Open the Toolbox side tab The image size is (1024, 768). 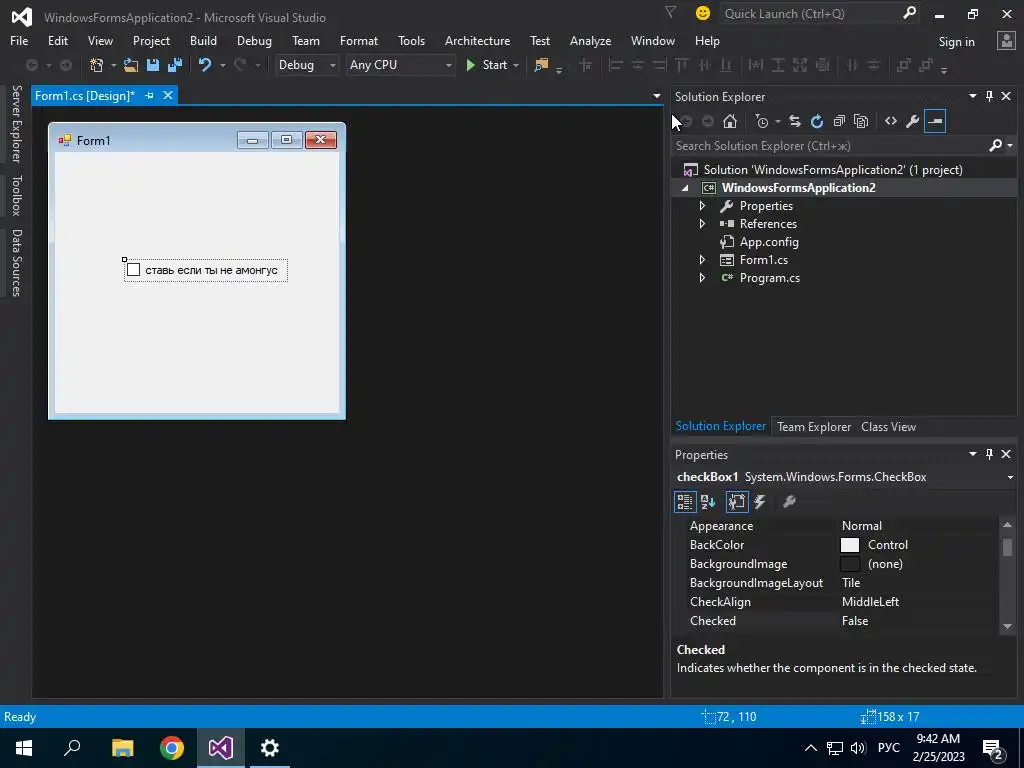(x=16, y=195)
